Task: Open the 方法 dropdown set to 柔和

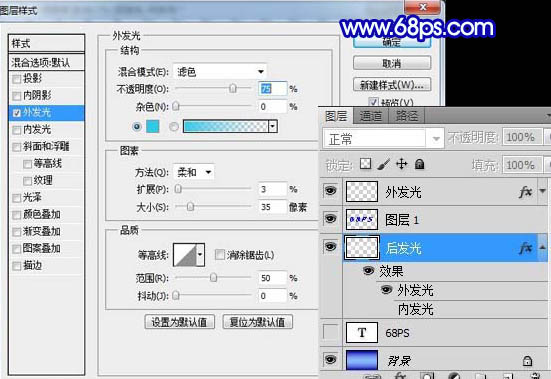Action: point(194,172)
